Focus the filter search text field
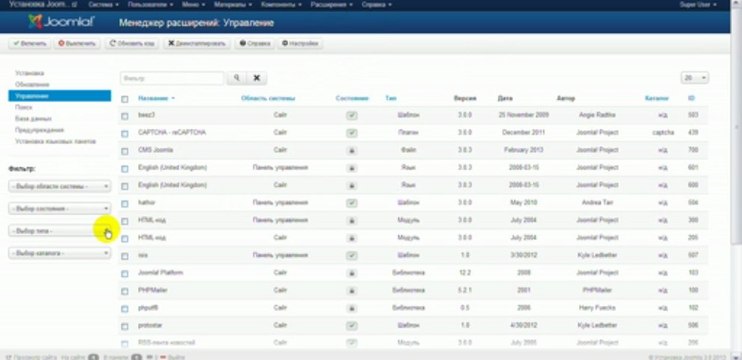The image size is (742, 360). tap(172, 78)
